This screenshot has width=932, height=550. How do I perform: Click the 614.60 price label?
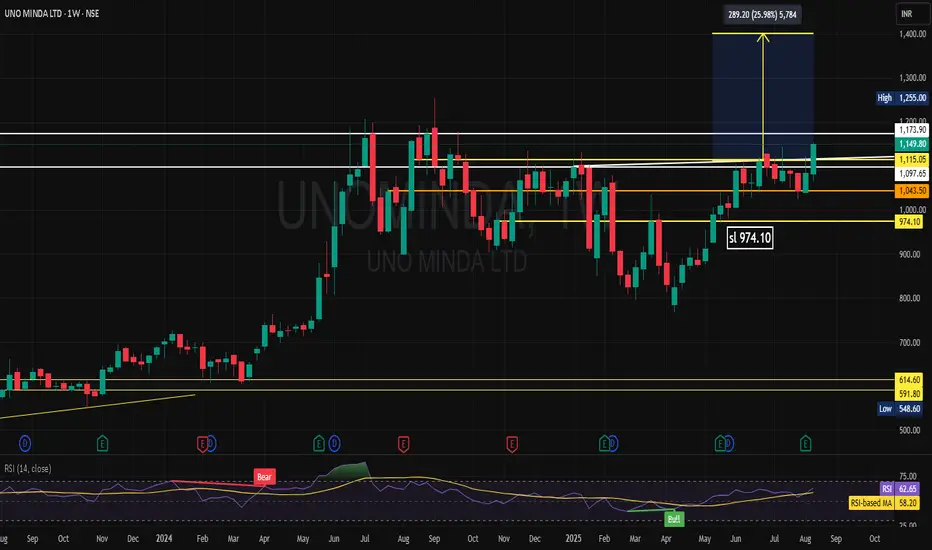(909, 380)
